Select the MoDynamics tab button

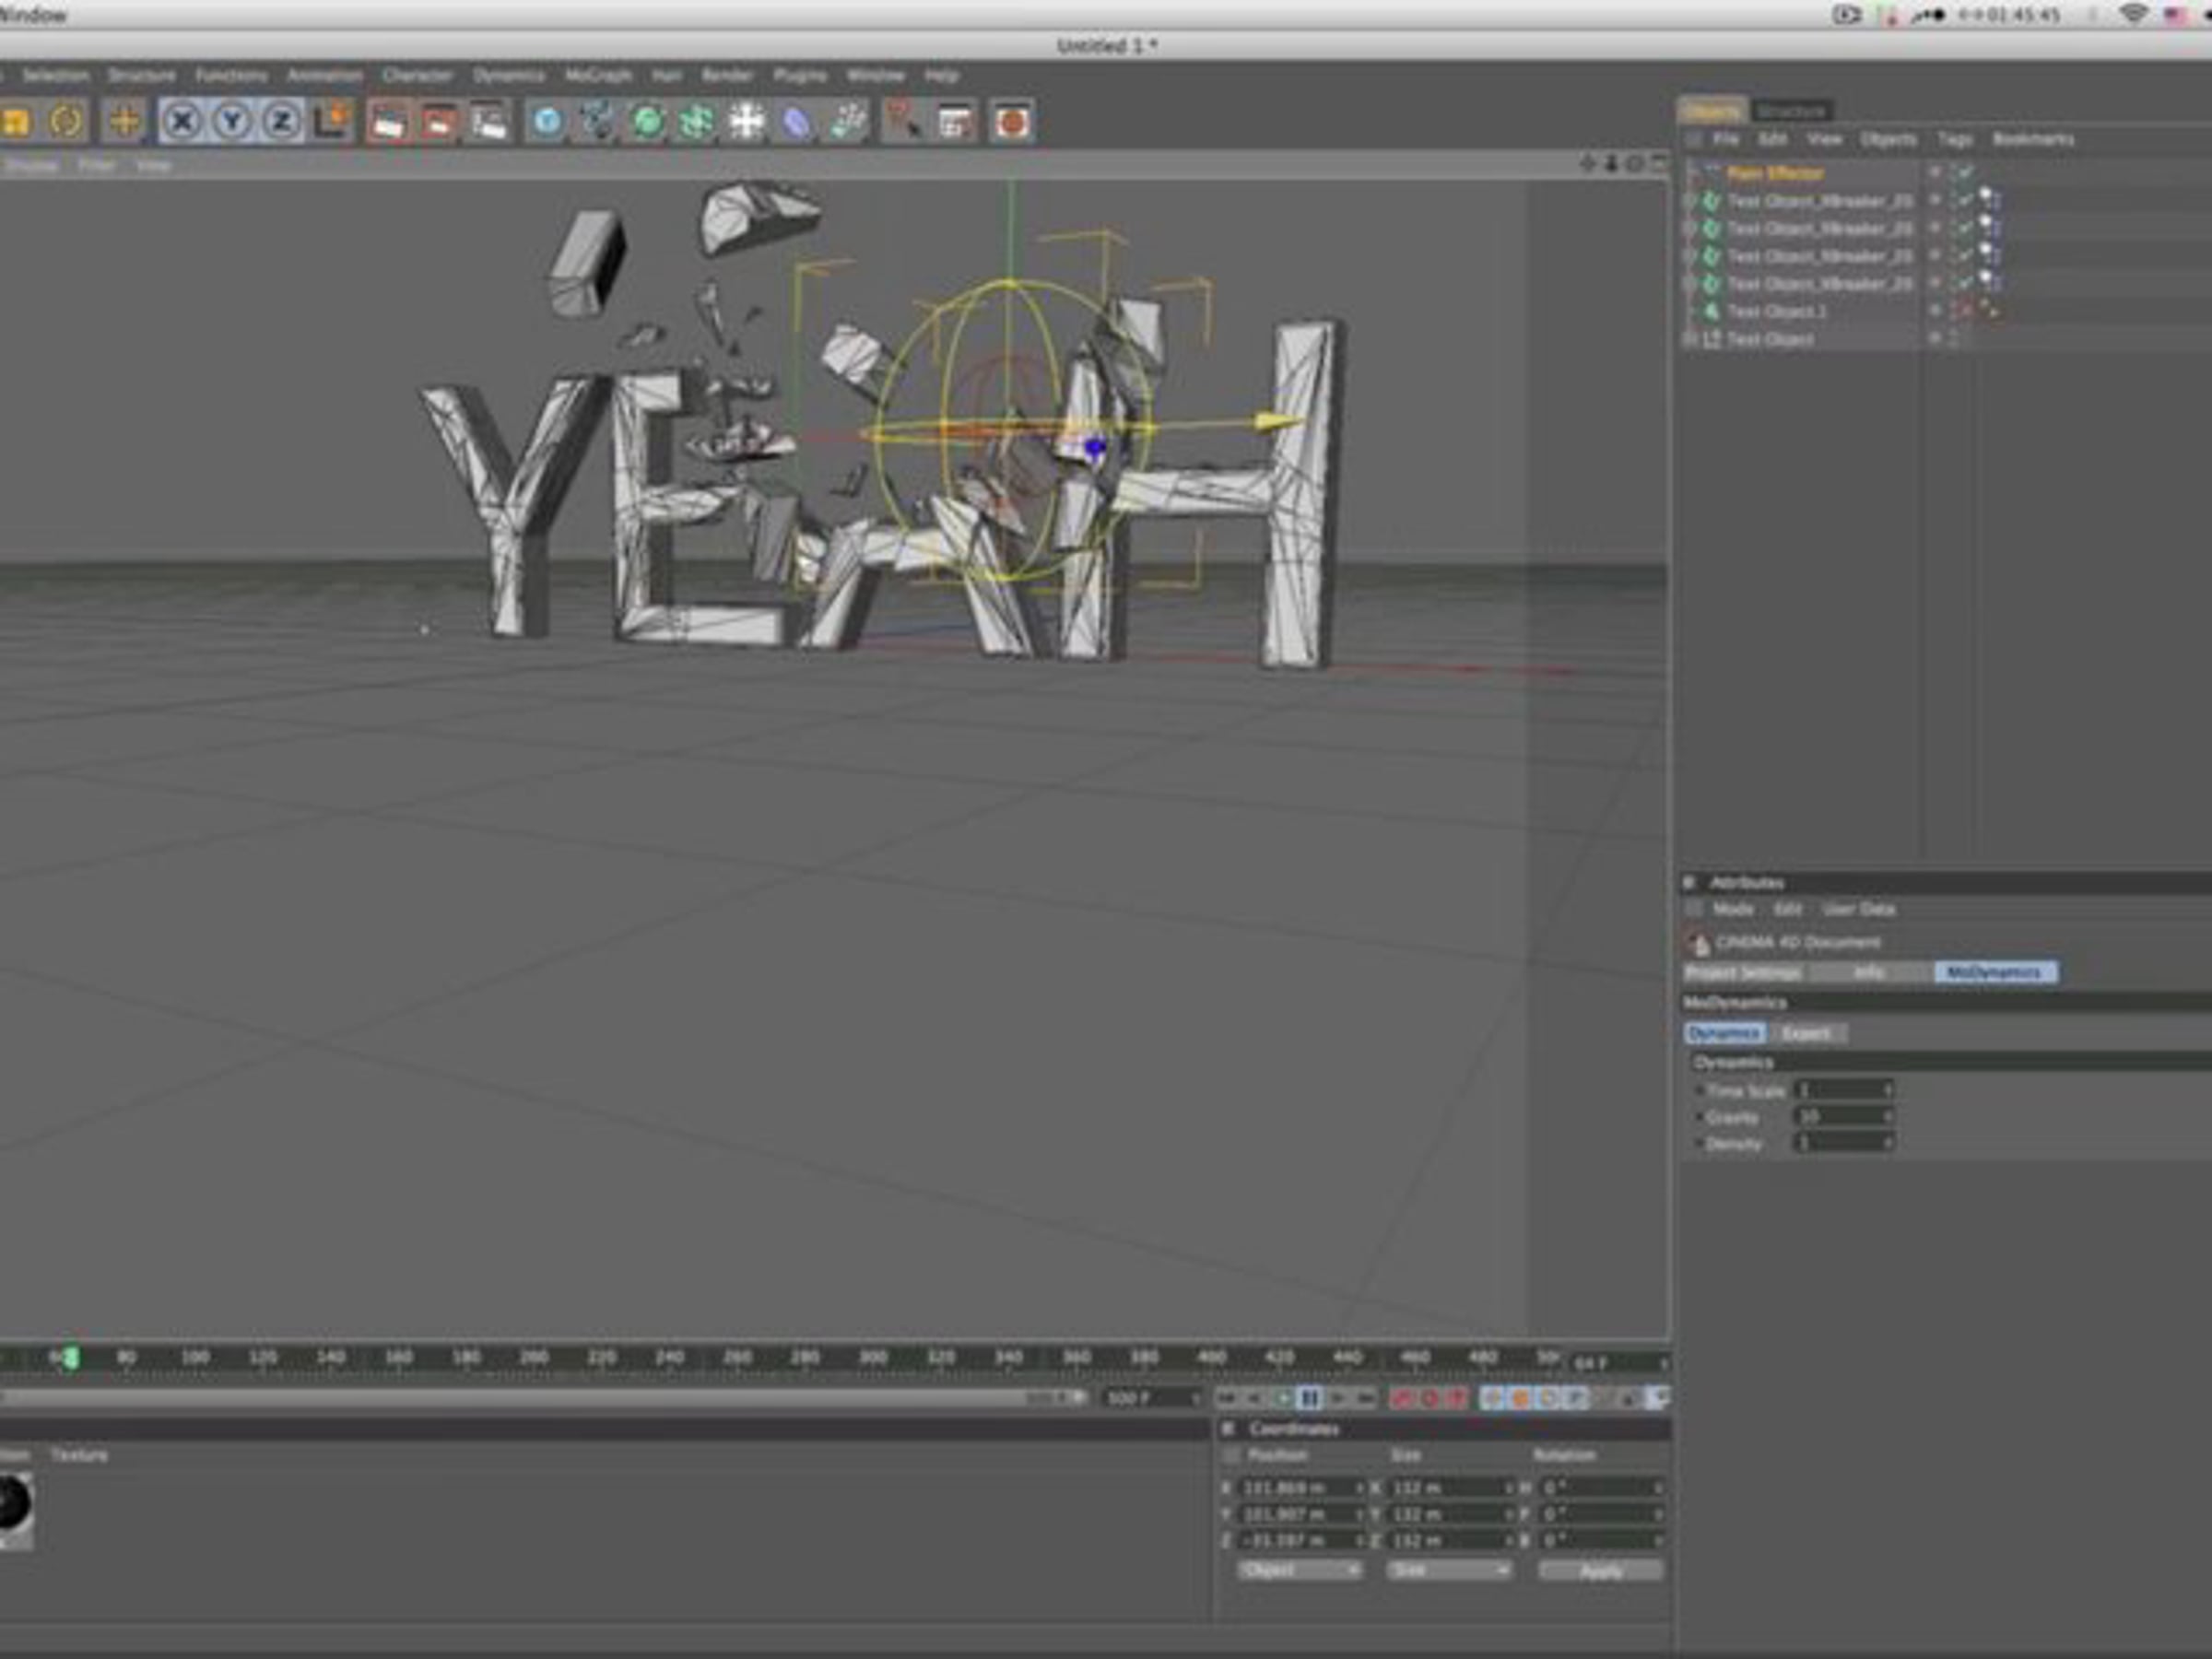pyautogui.click(x=1996, y=972)
